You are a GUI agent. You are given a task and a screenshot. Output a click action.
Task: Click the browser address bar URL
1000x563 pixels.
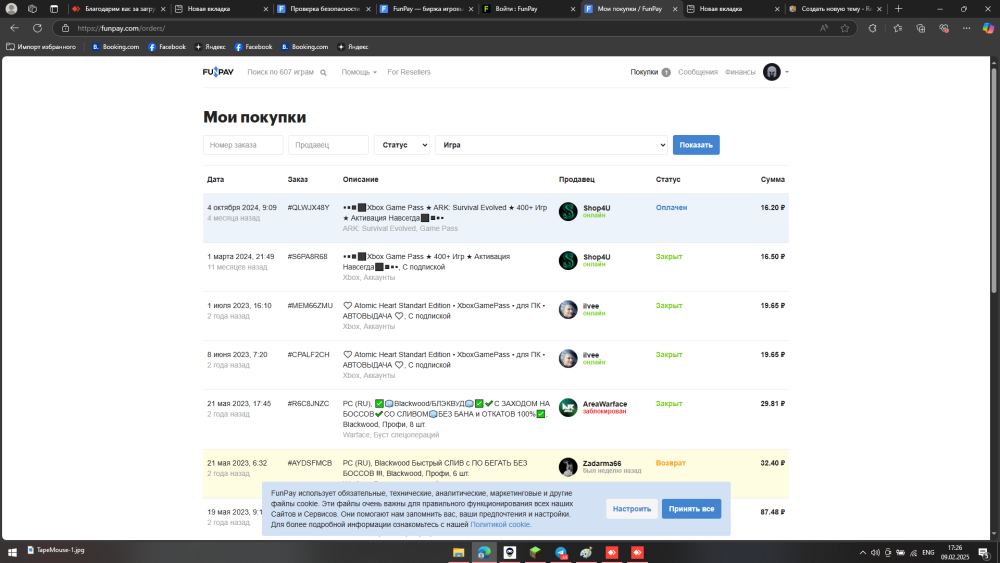[121, 28]
